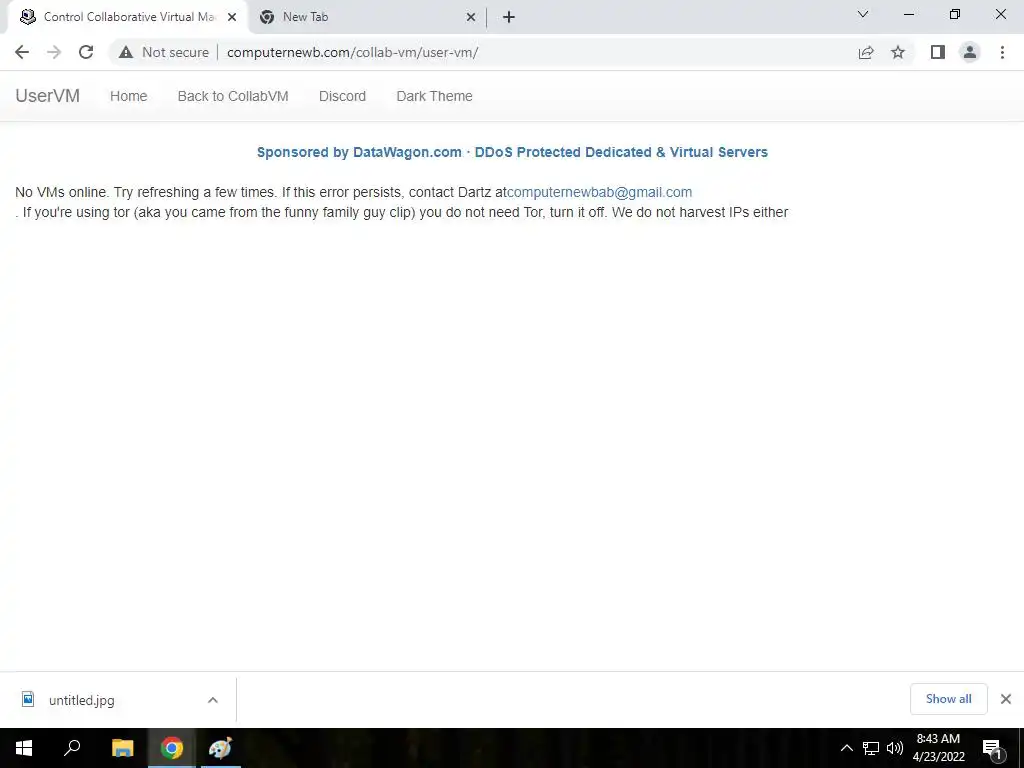Click the browser forward arrow
1024x768 pixels.
point(54,52)
